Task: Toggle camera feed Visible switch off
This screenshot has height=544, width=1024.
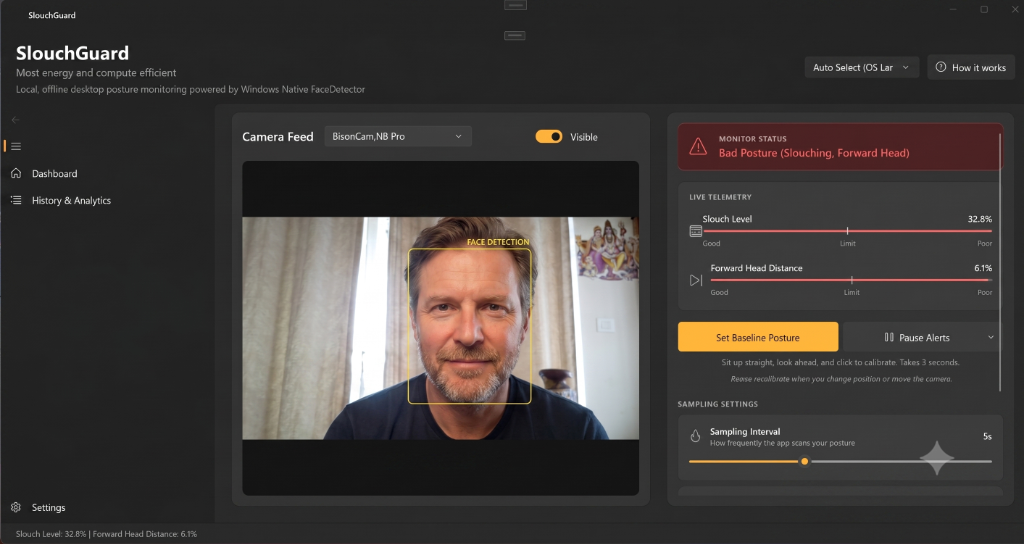Action: (549, 136)
